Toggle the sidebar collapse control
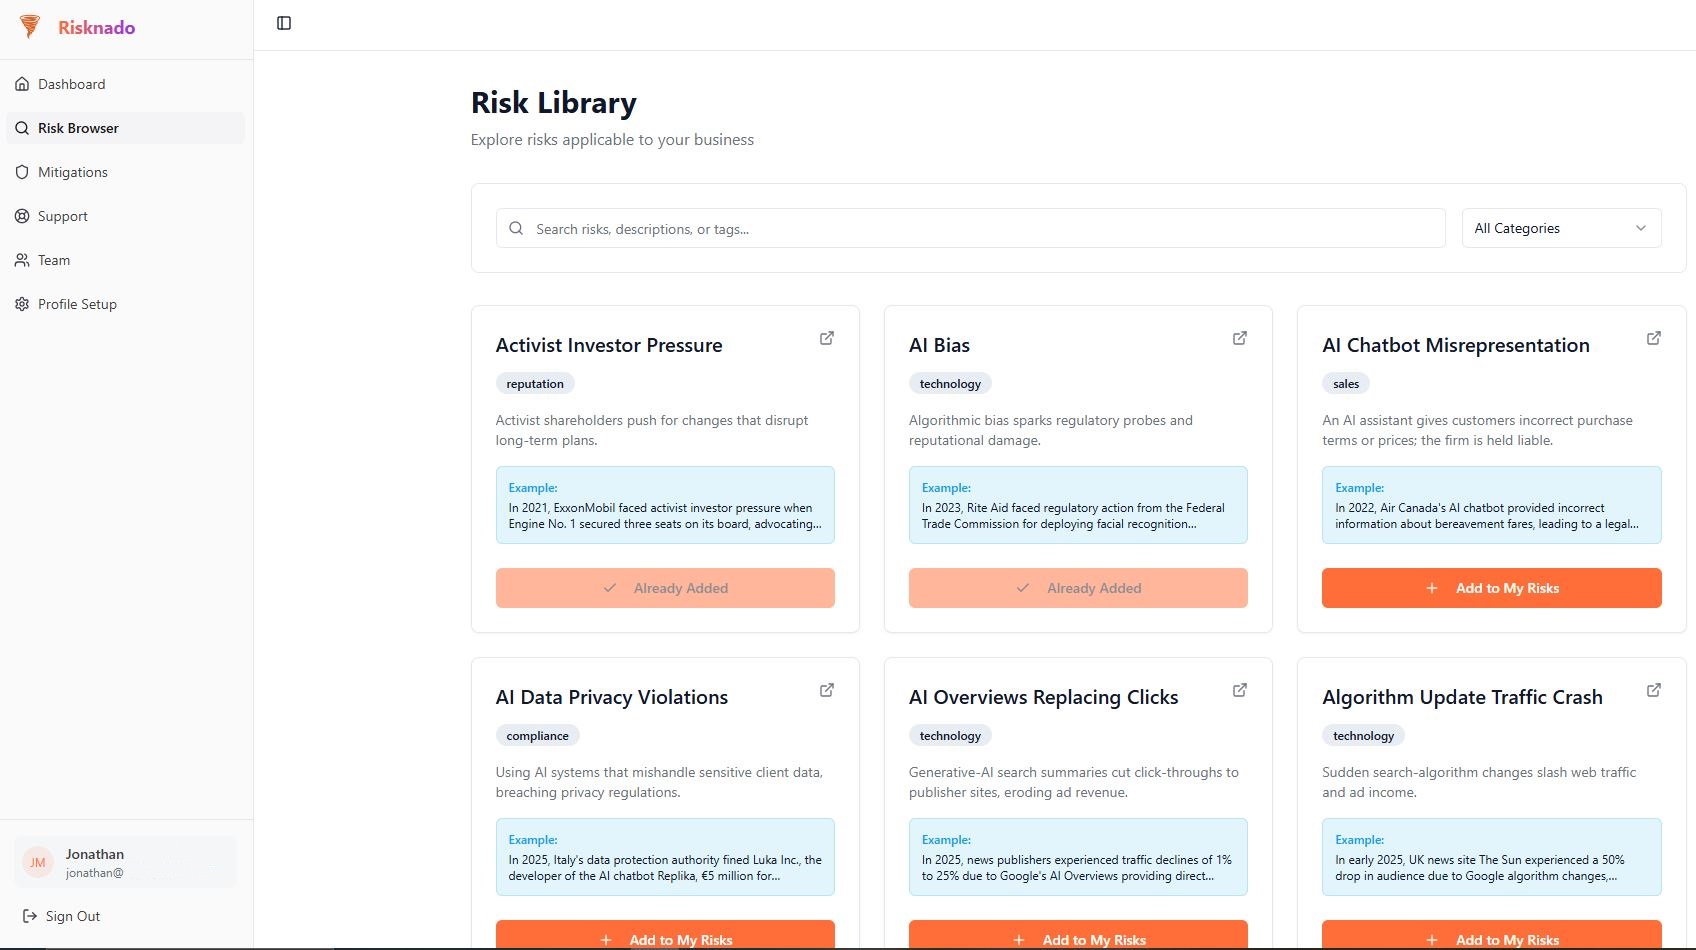 coord(285,22)
